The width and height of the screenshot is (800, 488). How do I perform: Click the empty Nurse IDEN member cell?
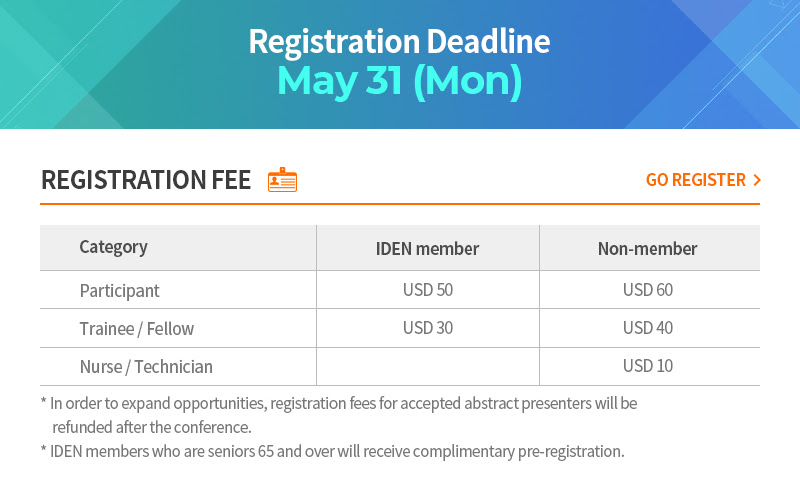tap(428, 367)
